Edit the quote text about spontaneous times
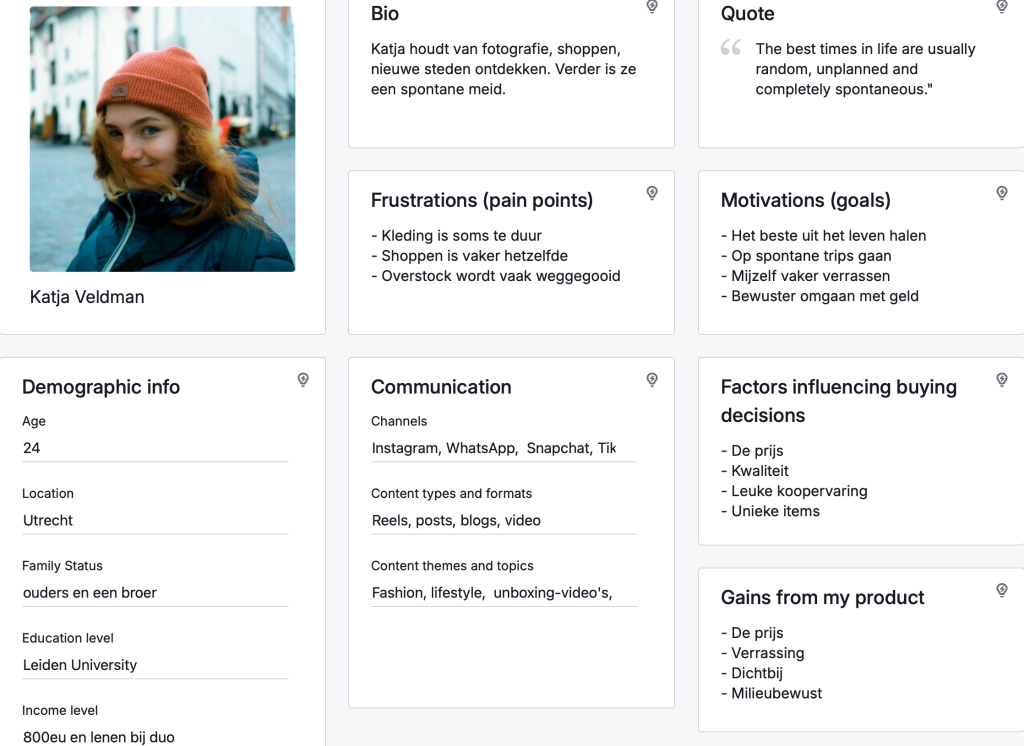The width and height of the screenshot is (1024, 746). [865, 69]
